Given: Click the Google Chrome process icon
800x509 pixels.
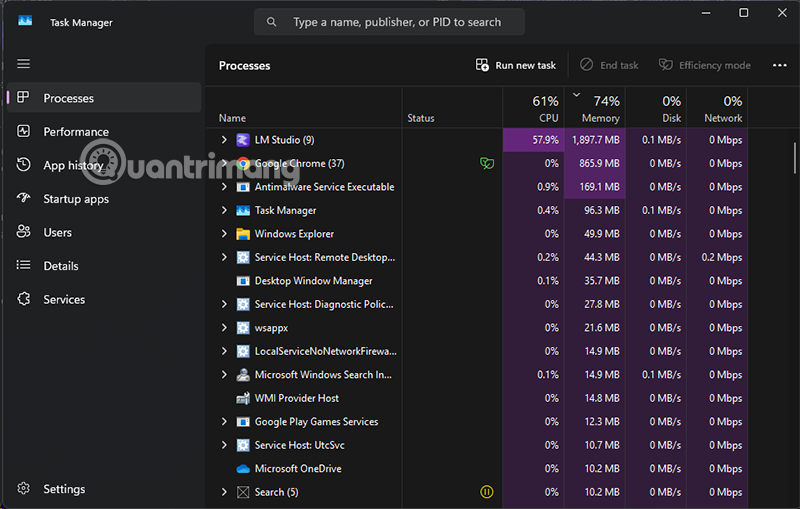Looking at the screenshot, I should pos(243,163).
